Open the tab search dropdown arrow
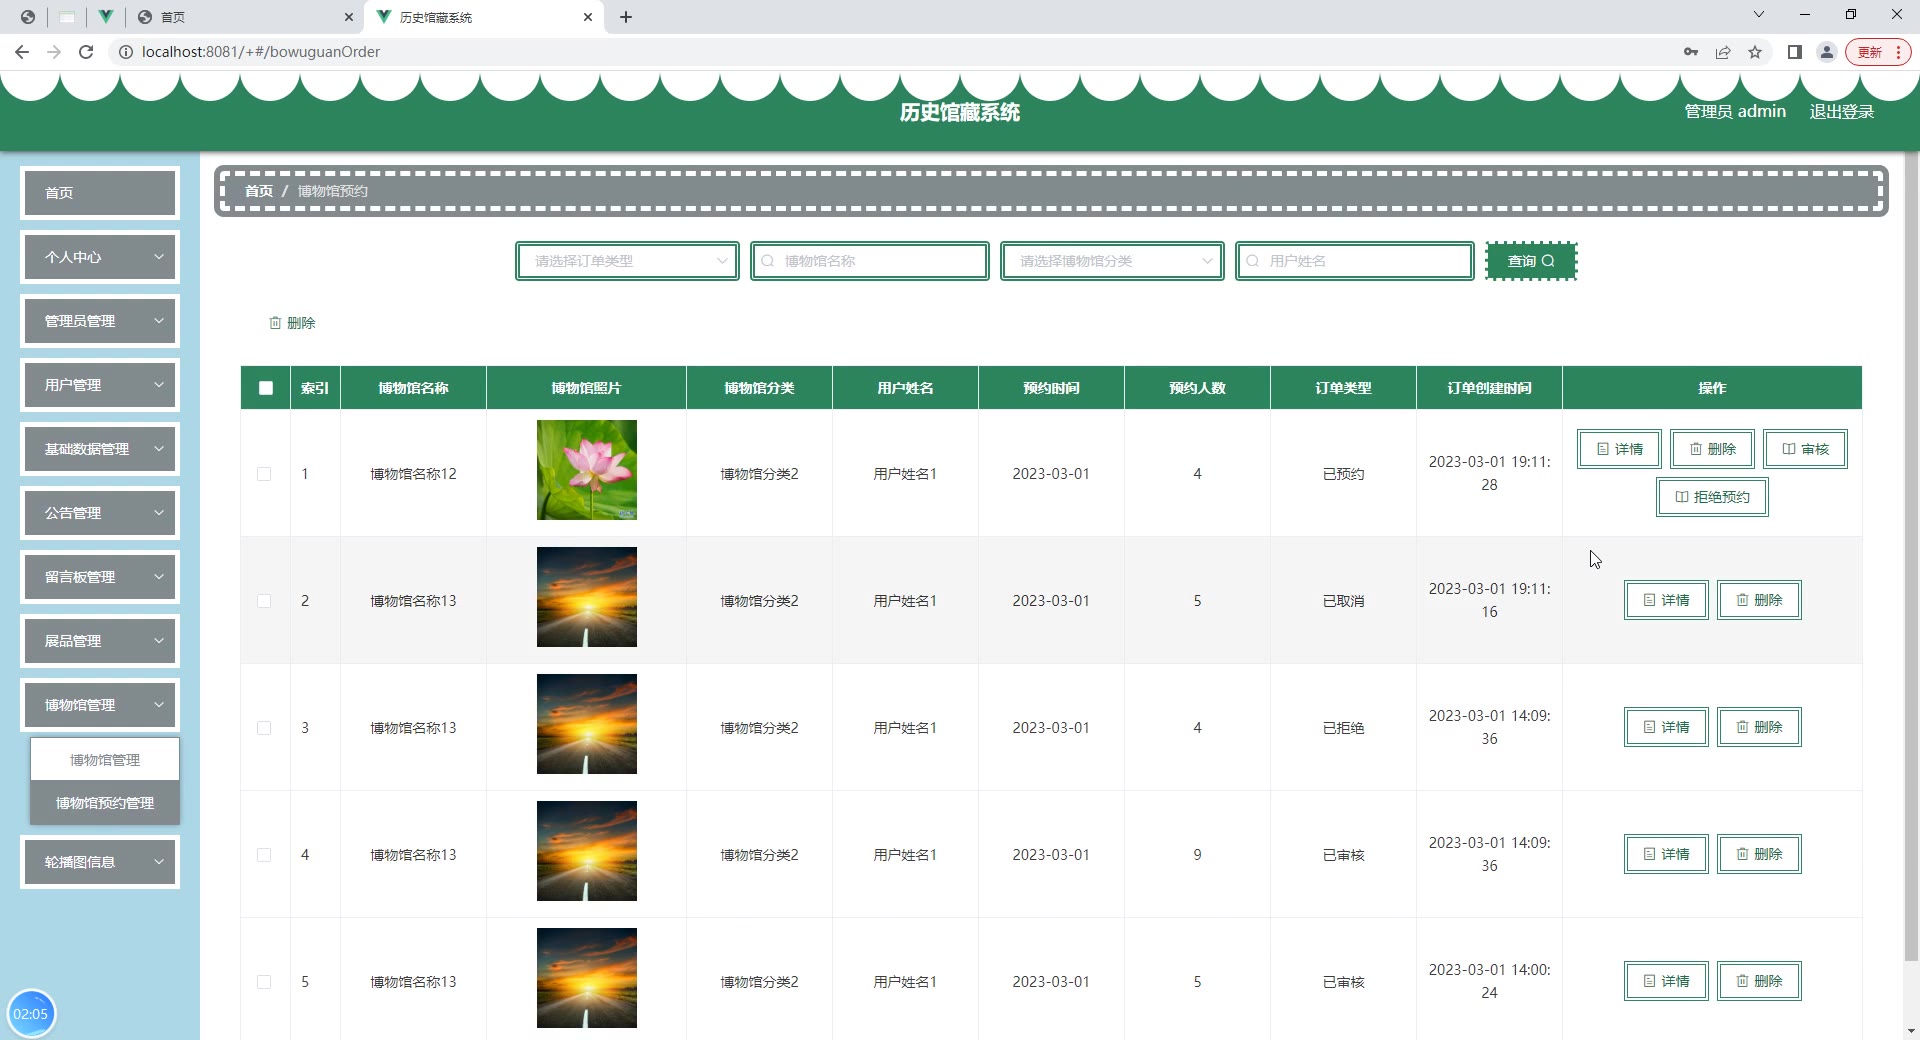Screen dimensions: 1920x1040 (x=1759, y=15)
